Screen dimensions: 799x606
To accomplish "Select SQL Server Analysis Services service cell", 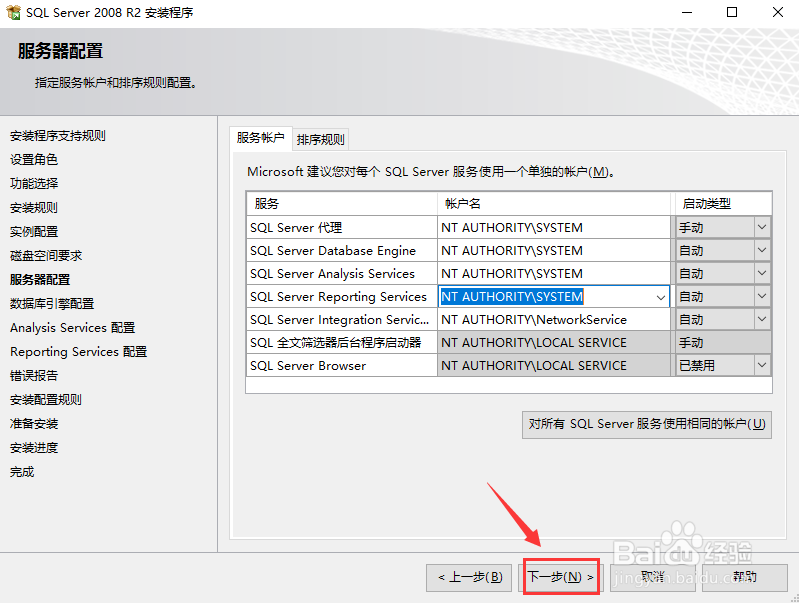I will click(342, 273).
